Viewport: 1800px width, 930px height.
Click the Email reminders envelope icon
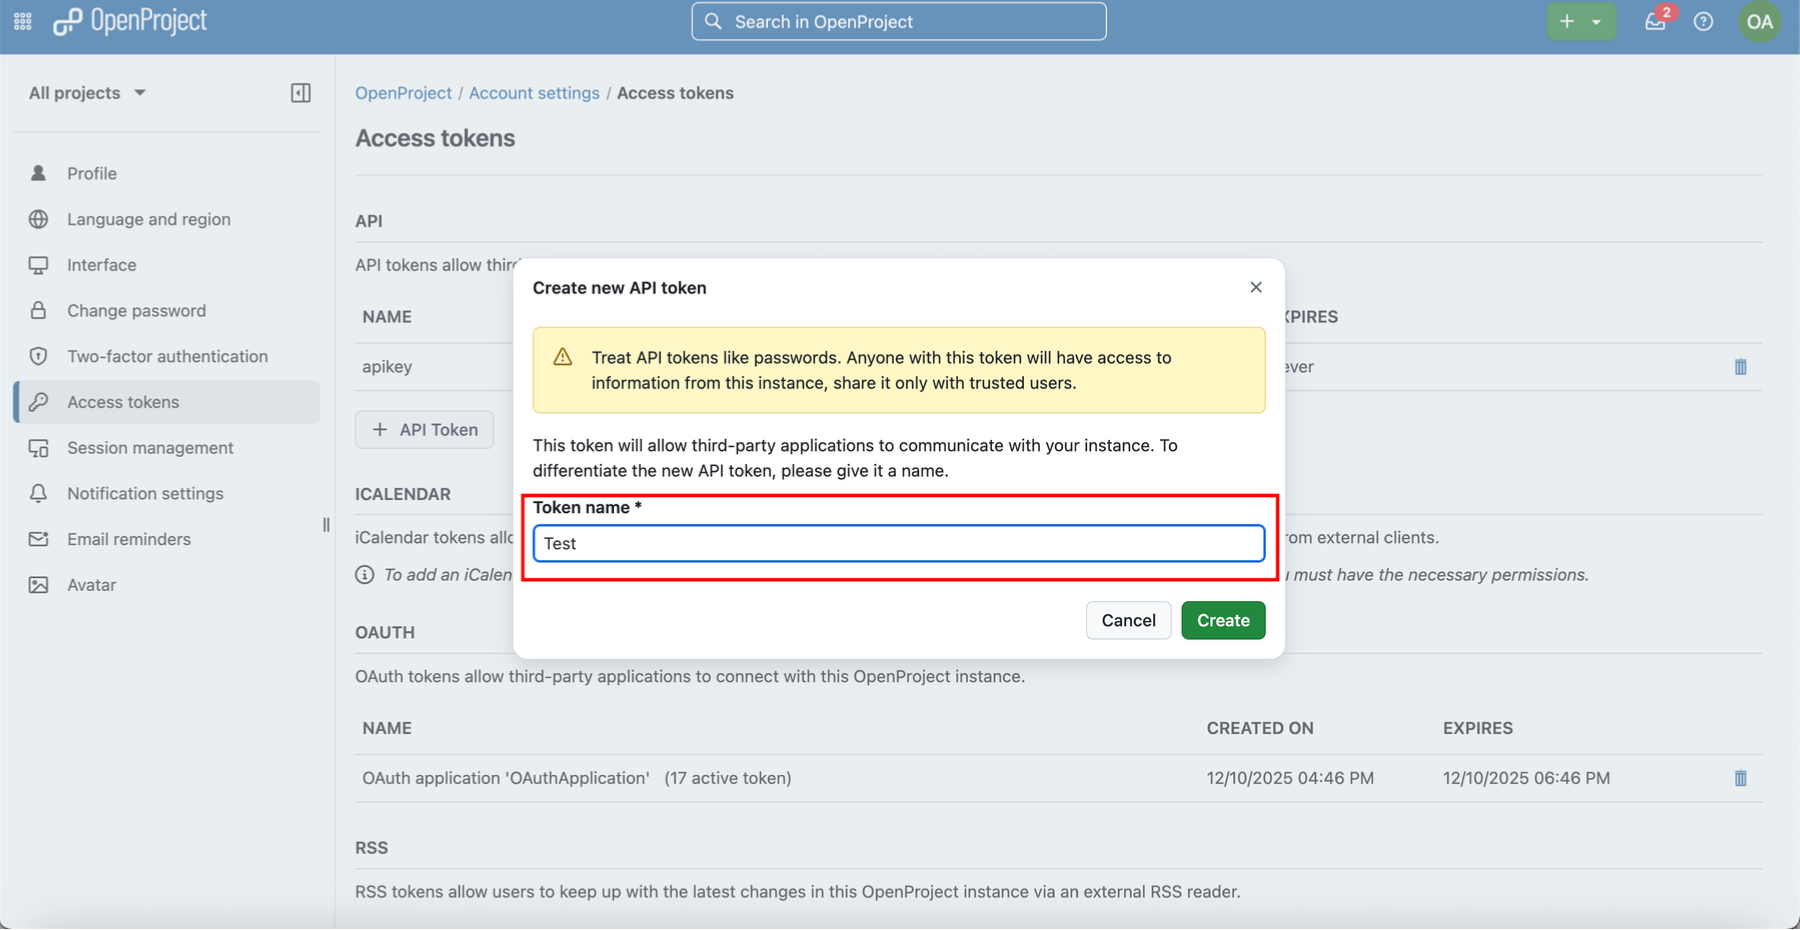click(x=38, y=539)
